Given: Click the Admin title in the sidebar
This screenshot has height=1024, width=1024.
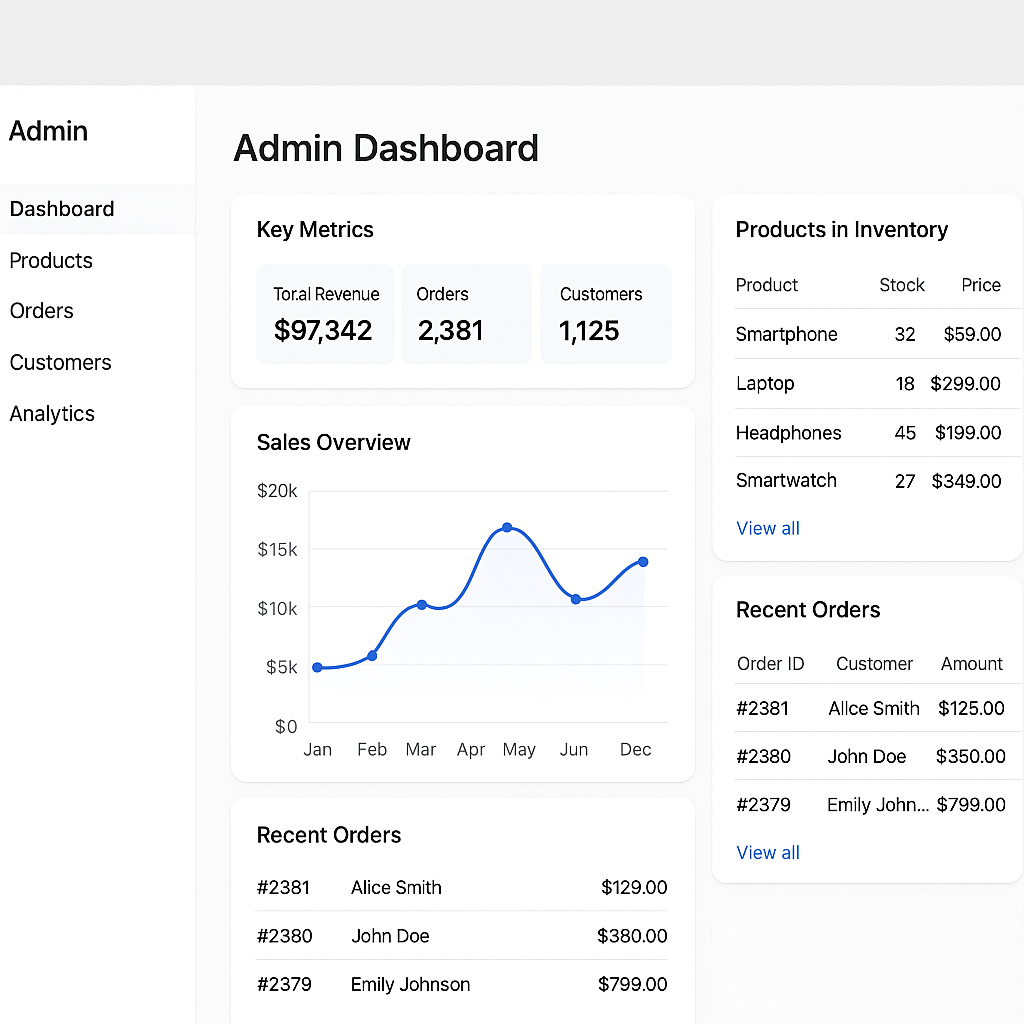Looking at the screenshot, I should tap(48, 131).
